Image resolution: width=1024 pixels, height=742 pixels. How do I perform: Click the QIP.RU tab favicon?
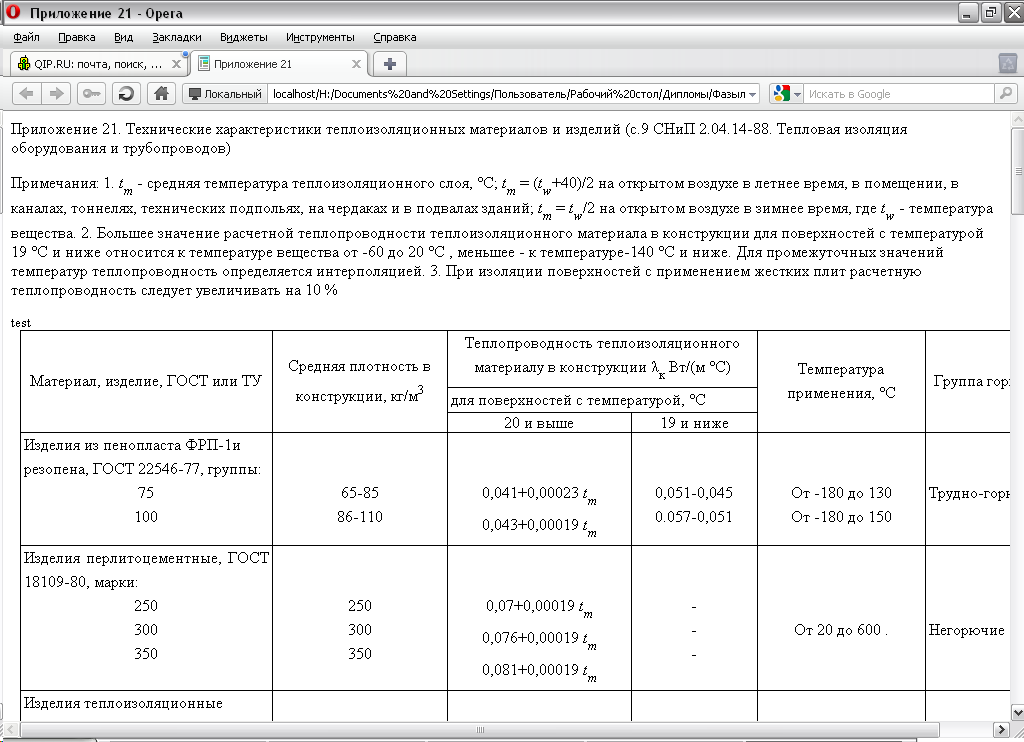pos(24,64)
